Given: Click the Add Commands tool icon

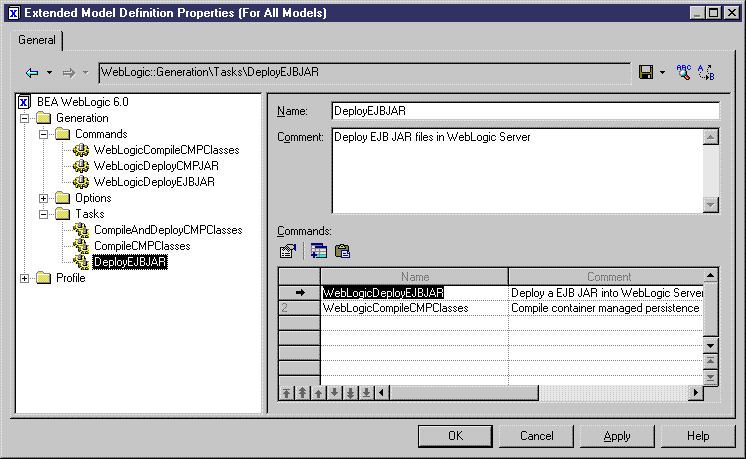Looking at the screenshot, I should coord(318,251).
